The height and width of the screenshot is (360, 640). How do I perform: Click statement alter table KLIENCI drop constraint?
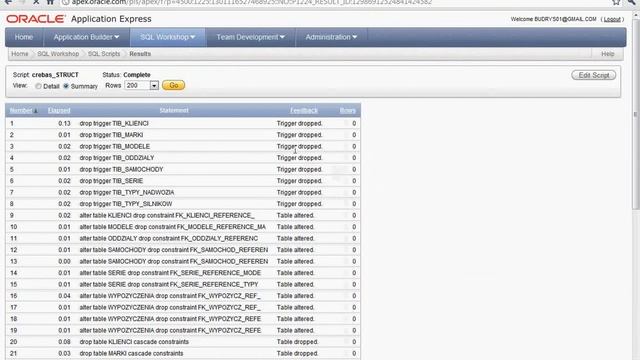(x=167, y=215)
